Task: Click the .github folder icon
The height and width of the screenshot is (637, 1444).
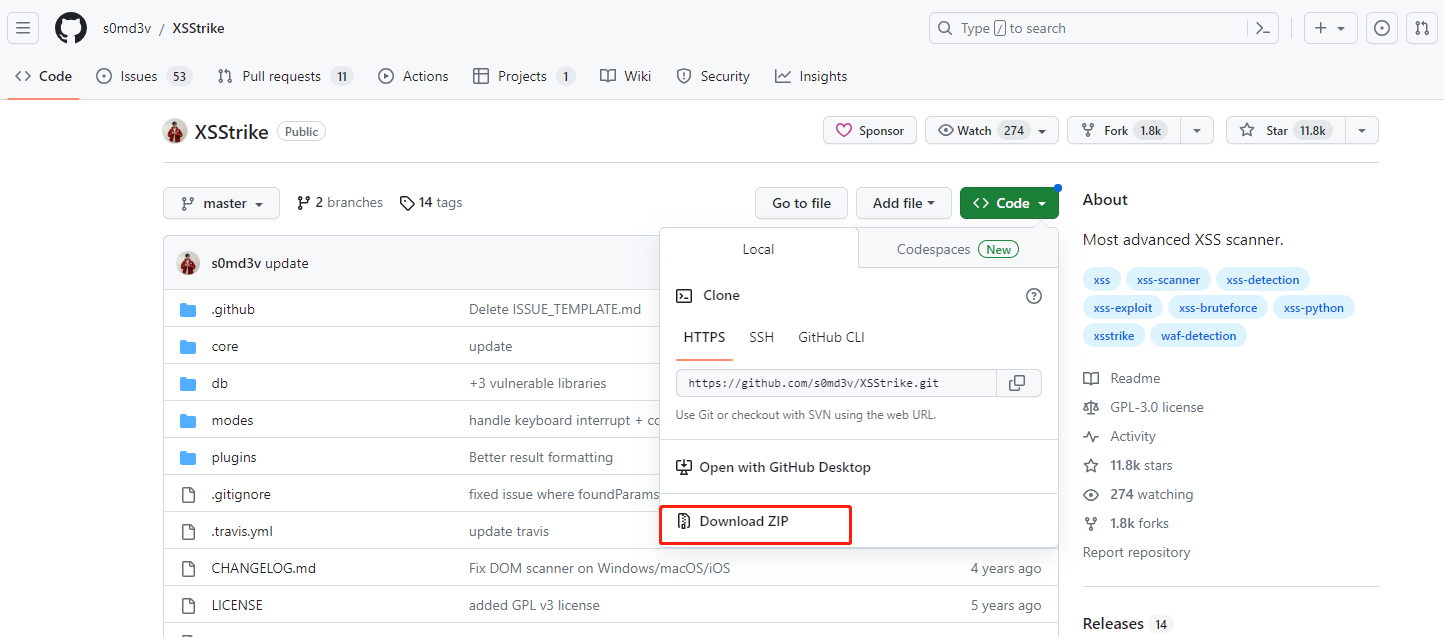Action: pos(188,310)
